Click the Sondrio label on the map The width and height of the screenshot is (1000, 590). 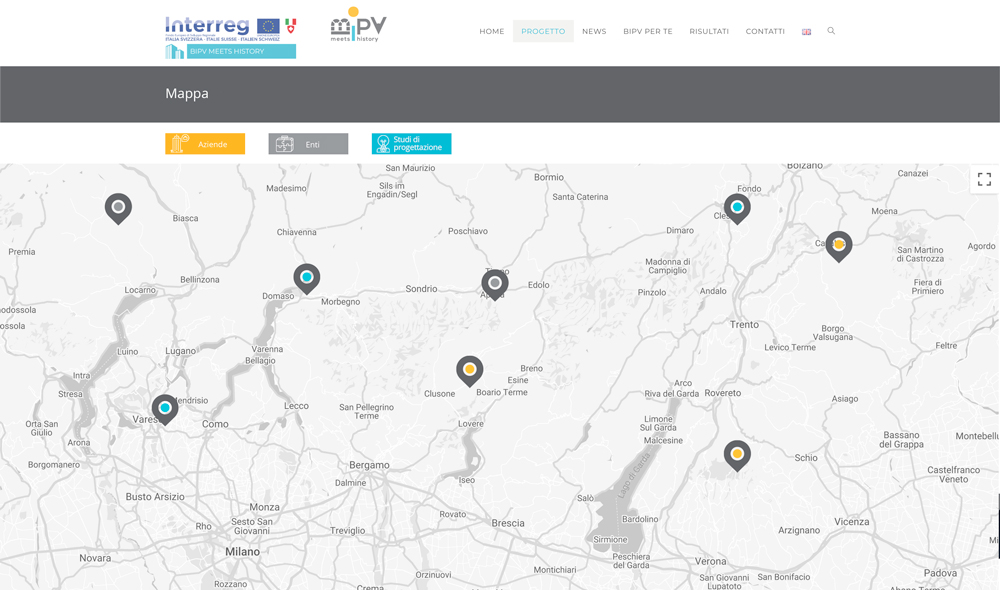click(x=422, y=289)
